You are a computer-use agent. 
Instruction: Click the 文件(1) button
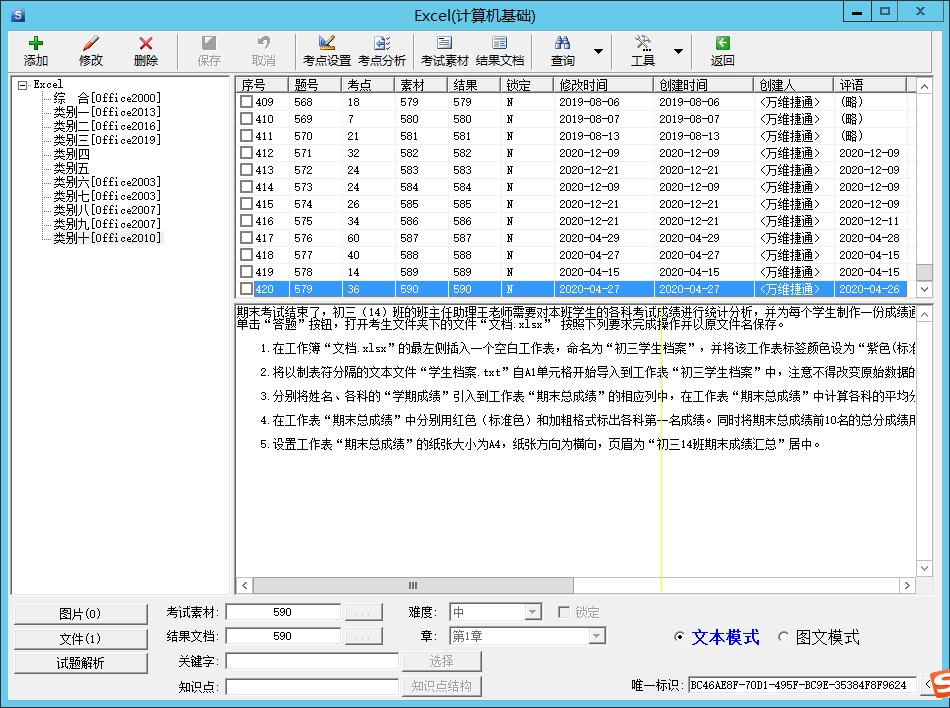coord(81,638)
